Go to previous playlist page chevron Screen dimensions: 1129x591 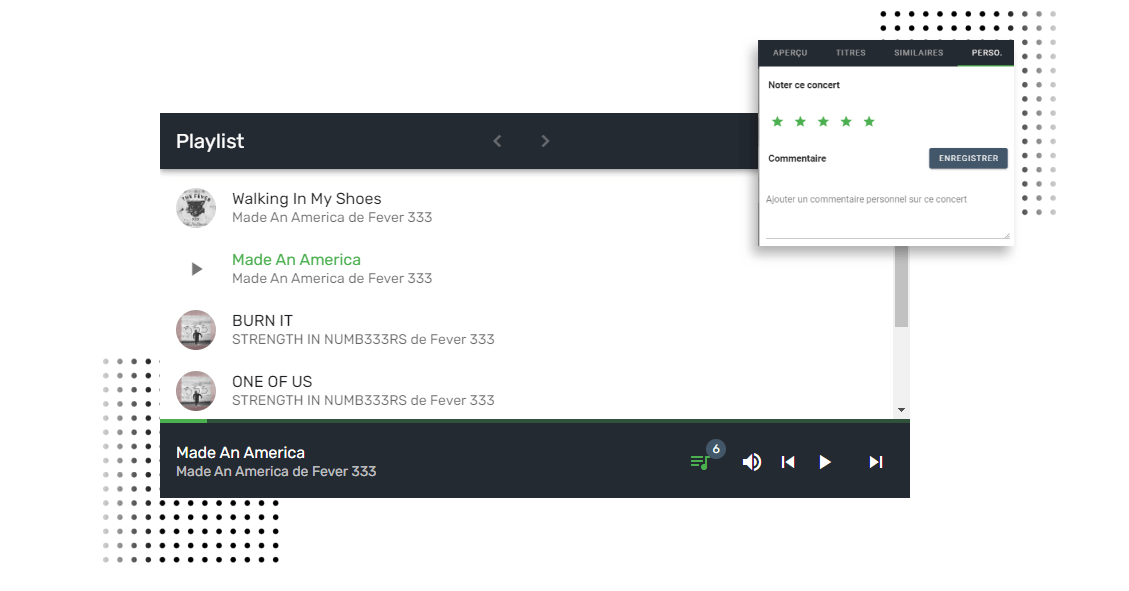click(497, 141)
